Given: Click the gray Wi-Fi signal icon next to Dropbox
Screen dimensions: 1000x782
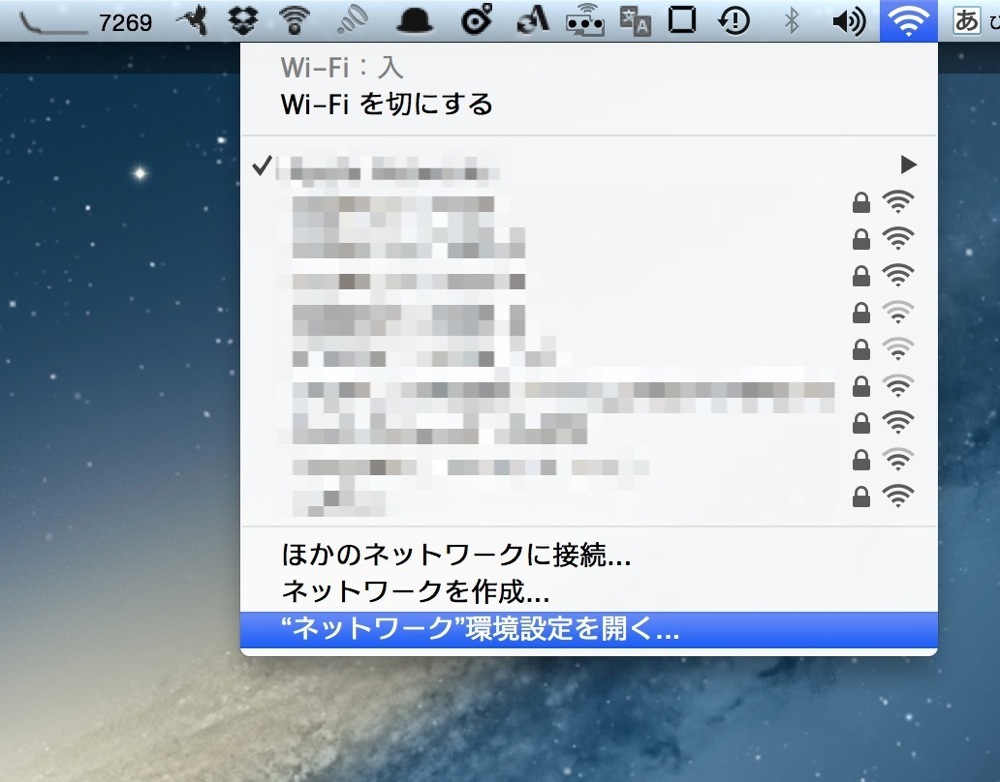Looking at the screenshot, I should 294,20.
